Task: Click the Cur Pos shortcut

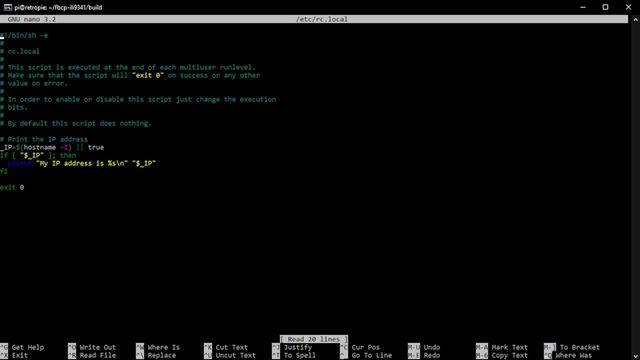Action: [360, 347]
